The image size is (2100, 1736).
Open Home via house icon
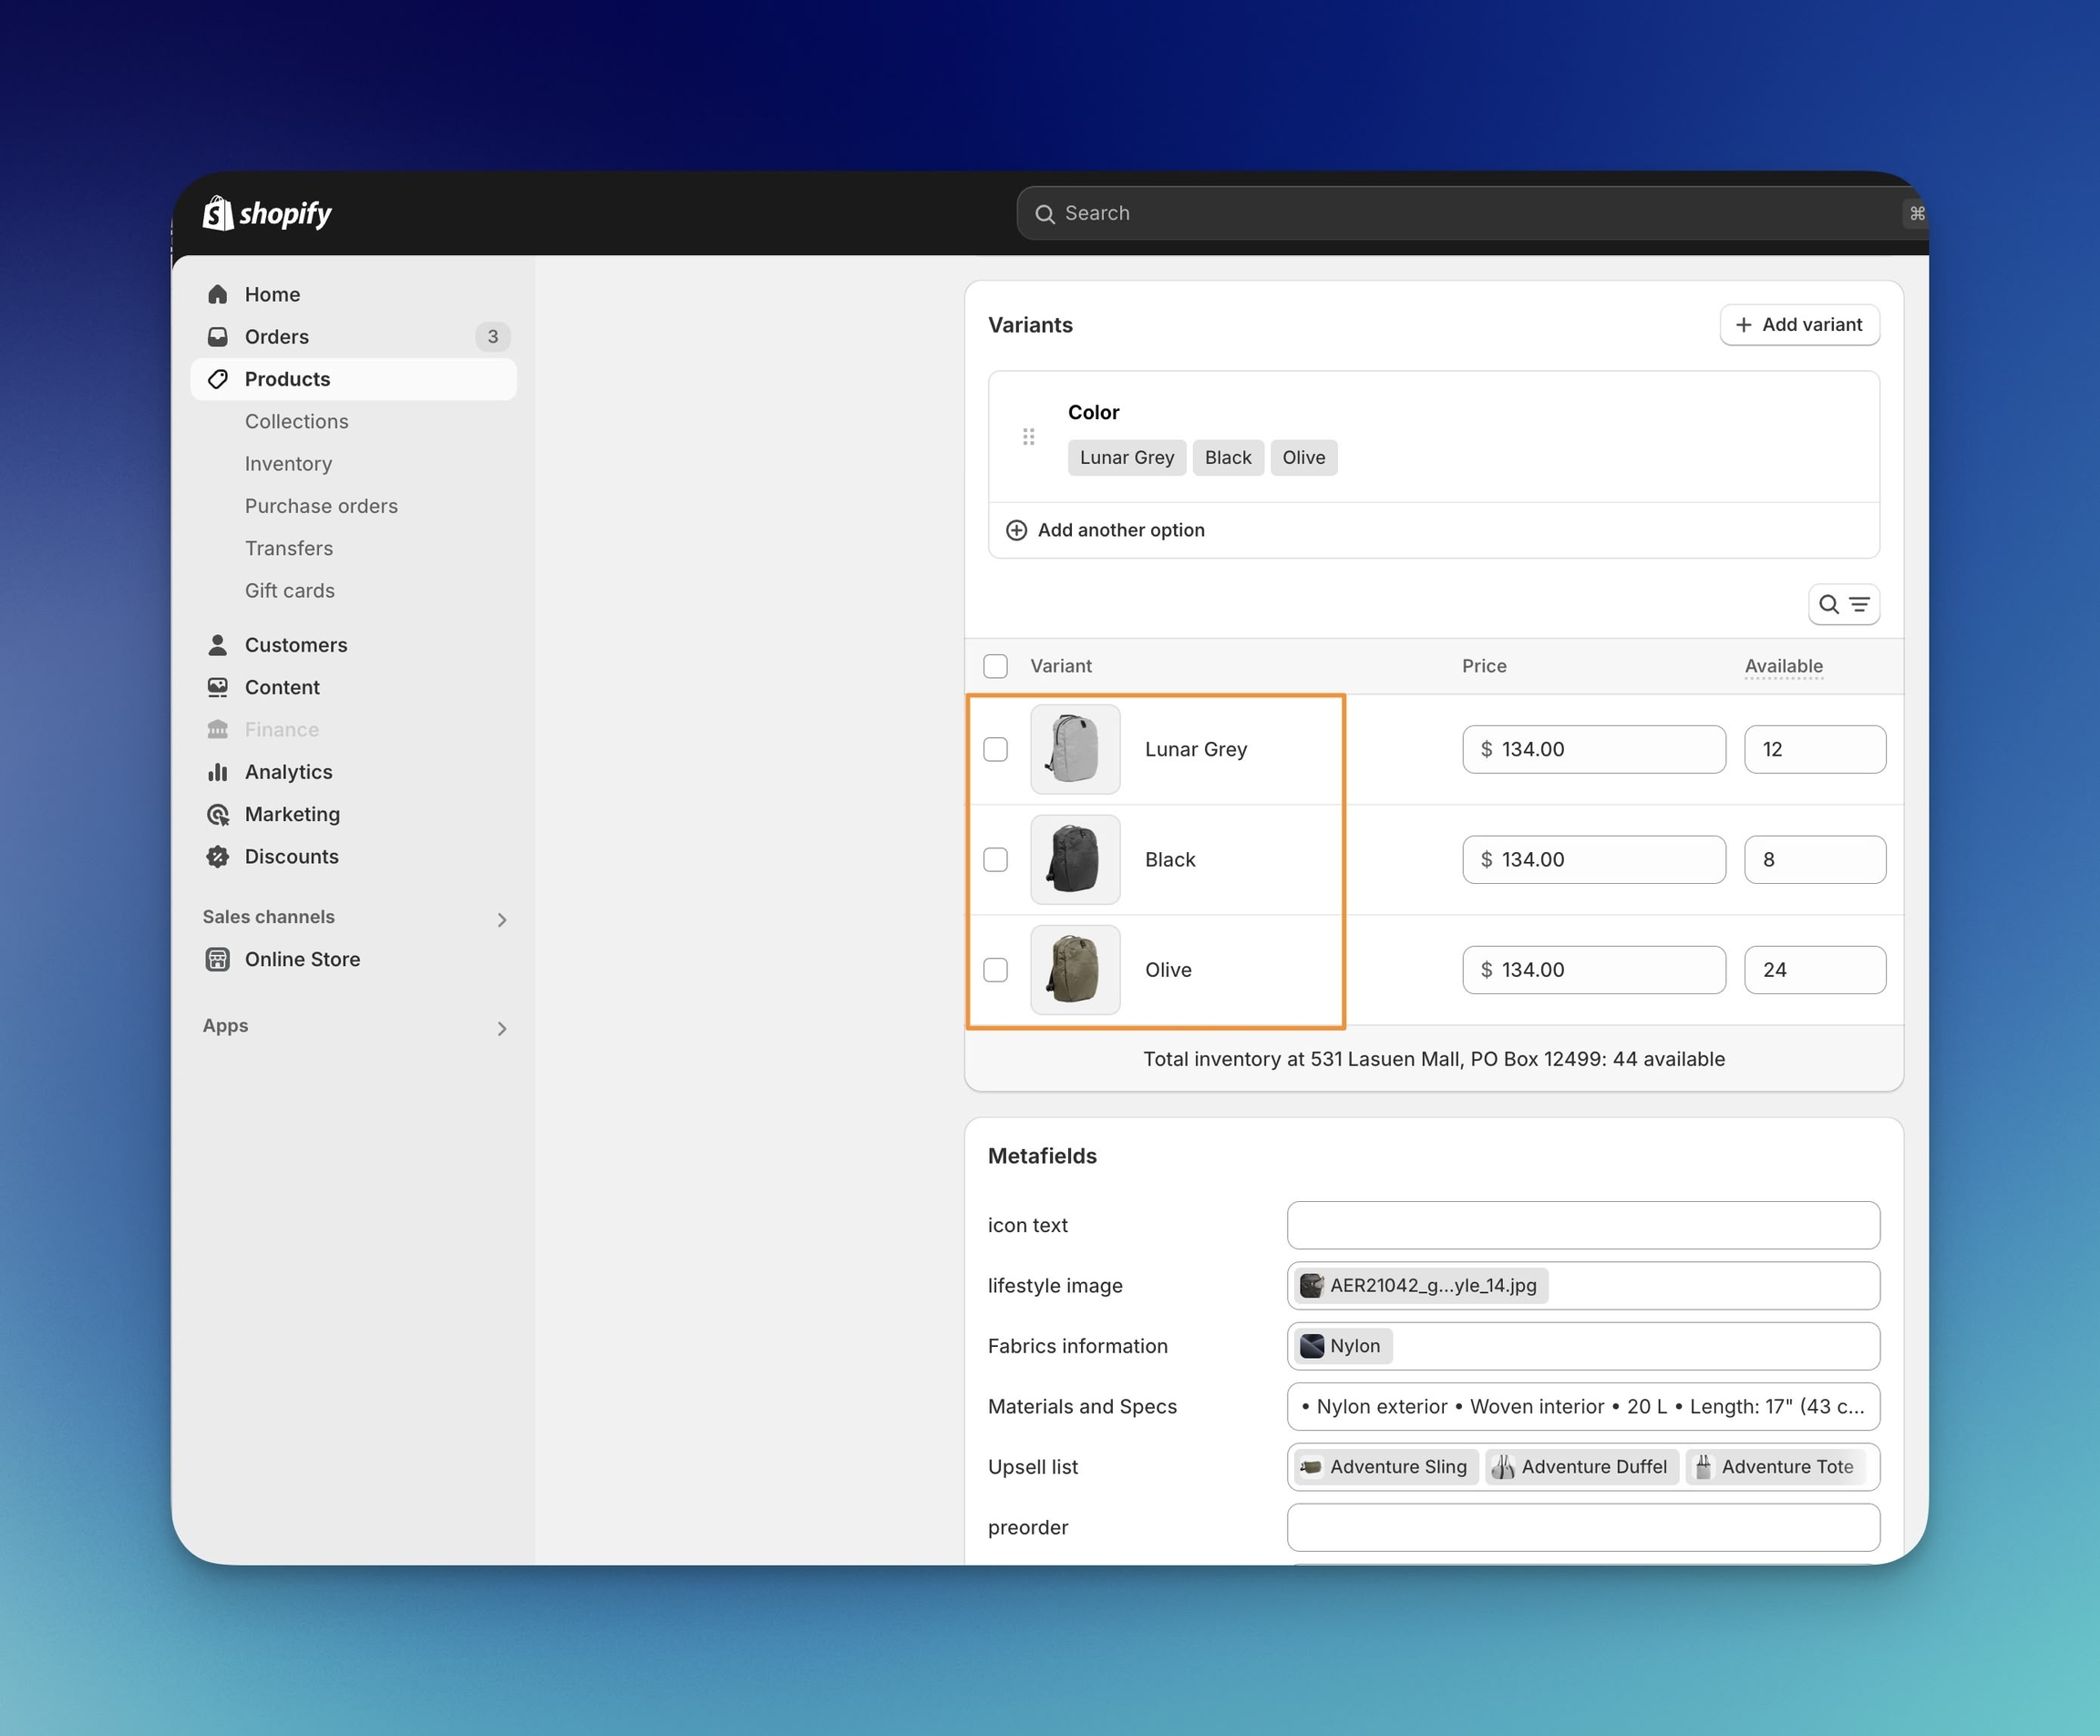[x=218, y=294]
